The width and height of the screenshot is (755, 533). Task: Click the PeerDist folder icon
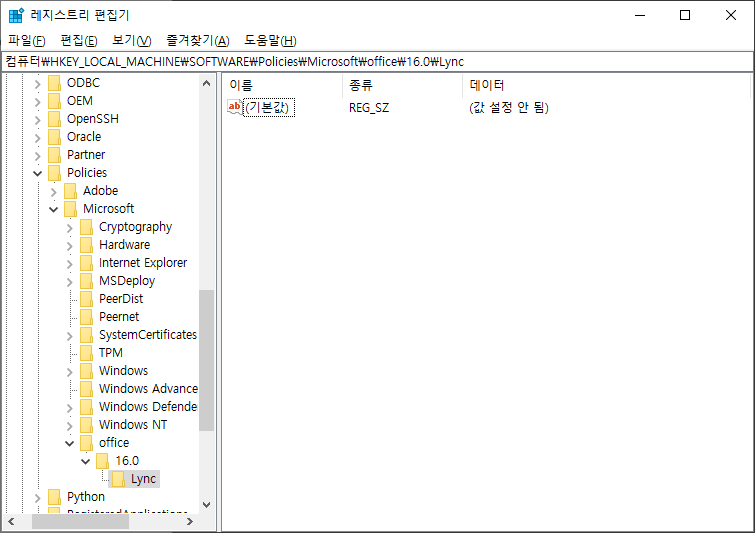point(86,299)
